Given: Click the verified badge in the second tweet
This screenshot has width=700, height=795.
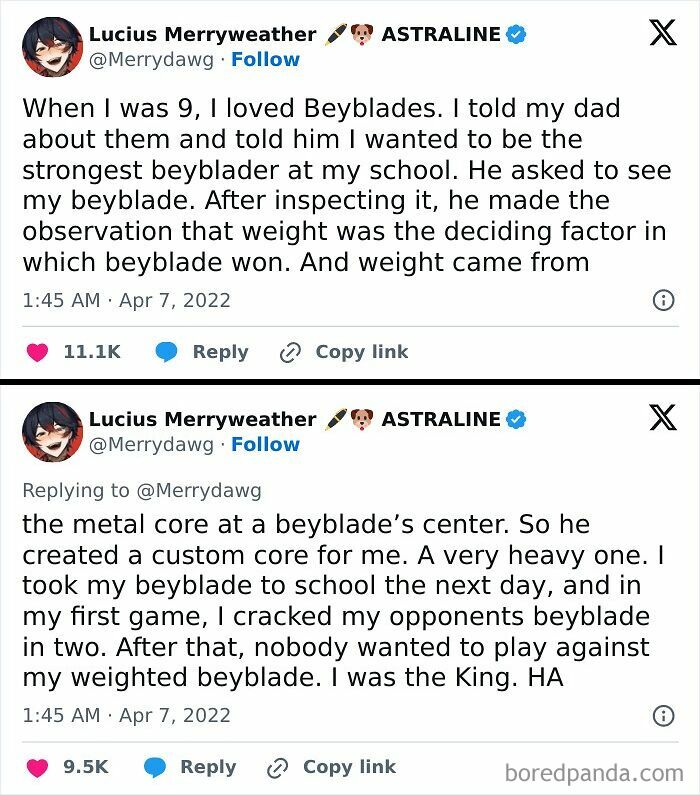Looking at the screenshot, I should point(516,419).
